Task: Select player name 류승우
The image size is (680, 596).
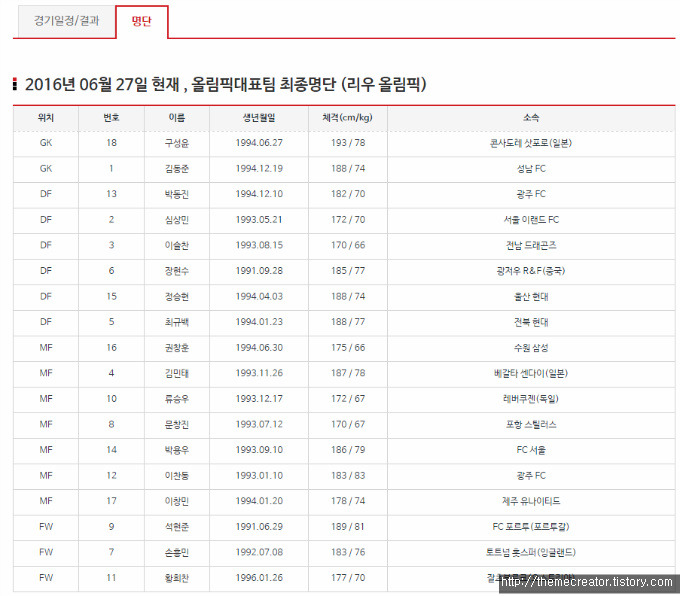Action: click(177, 399)
